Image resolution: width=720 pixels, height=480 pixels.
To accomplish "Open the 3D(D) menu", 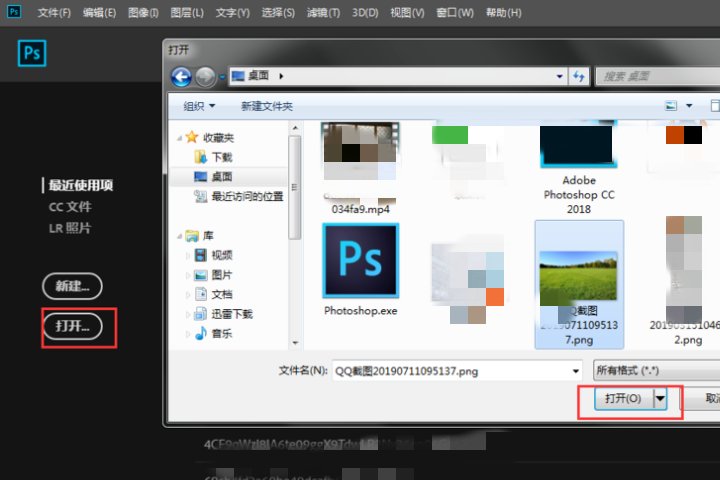I will point(365,13).
